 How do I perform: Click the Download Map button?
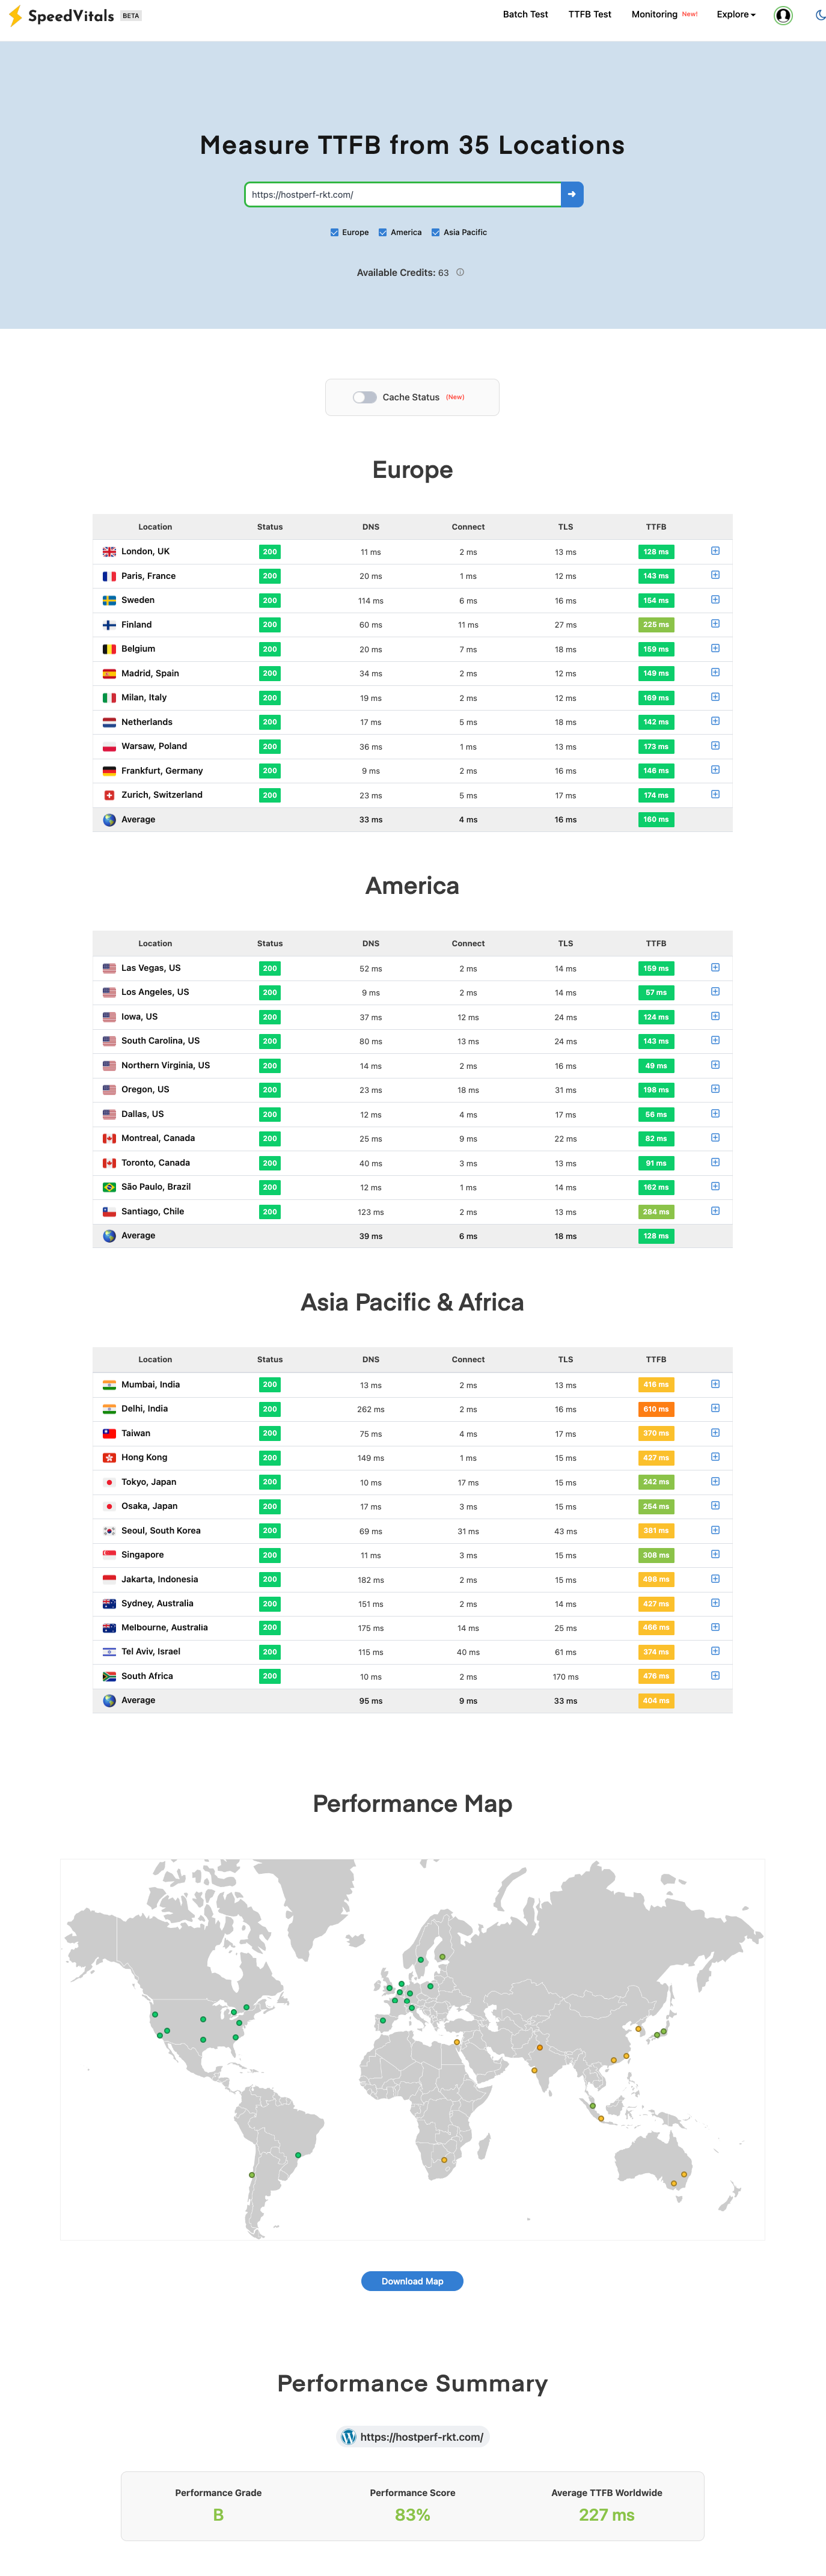412,2281
